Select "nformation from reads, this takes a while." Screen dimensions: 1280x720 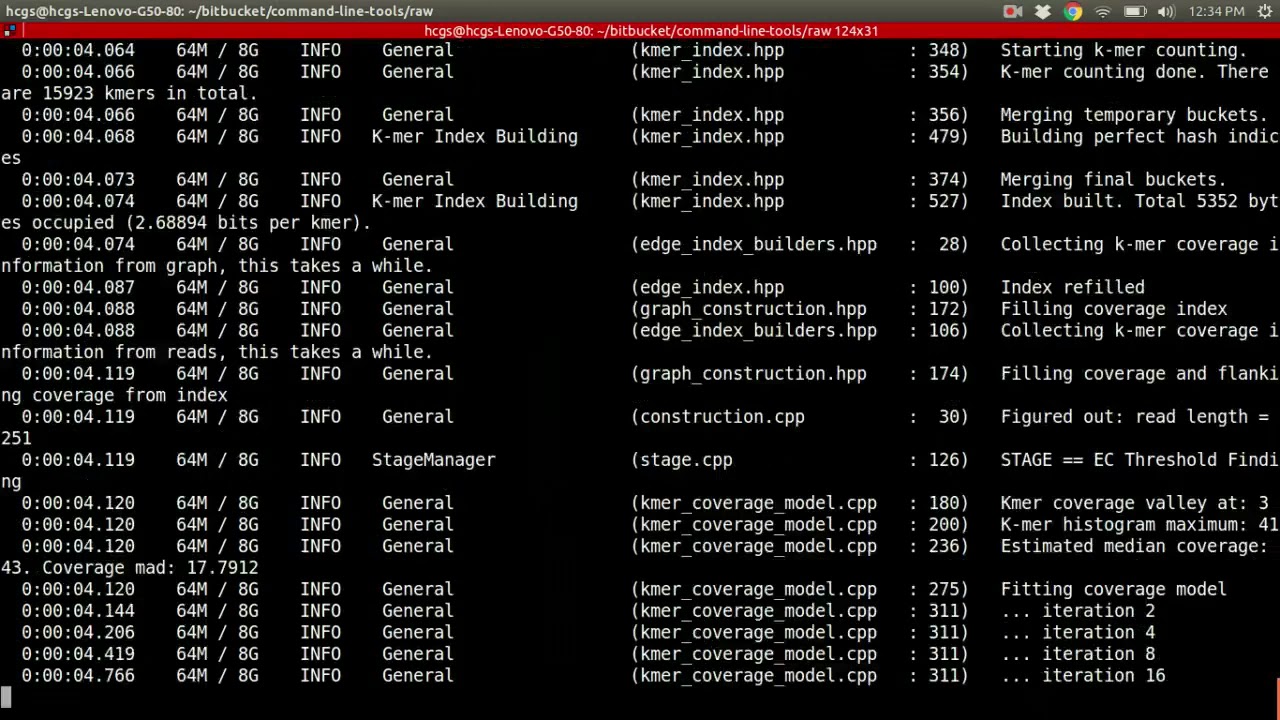click(x=217, y=352)
